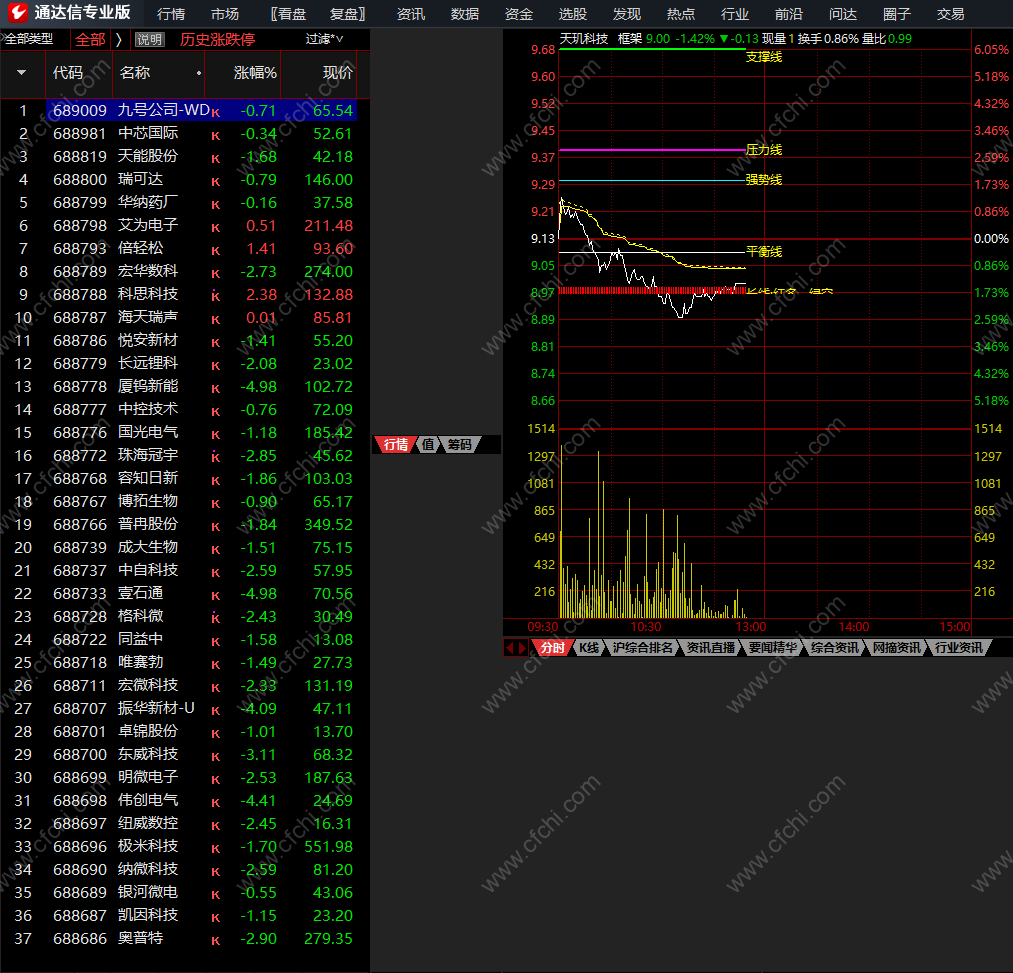Open the 市场 menu
1013x973 pixels.
pyautogui.click(x=225, y=14)
